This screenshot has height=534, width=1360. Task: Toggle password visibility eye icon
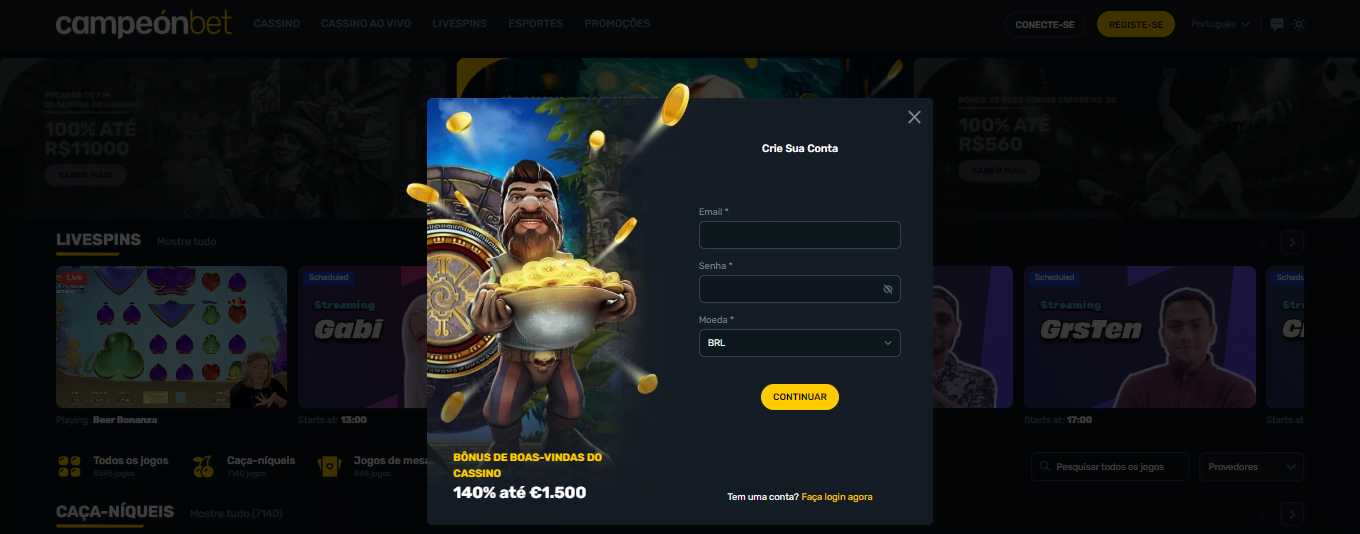click(887, 289)
